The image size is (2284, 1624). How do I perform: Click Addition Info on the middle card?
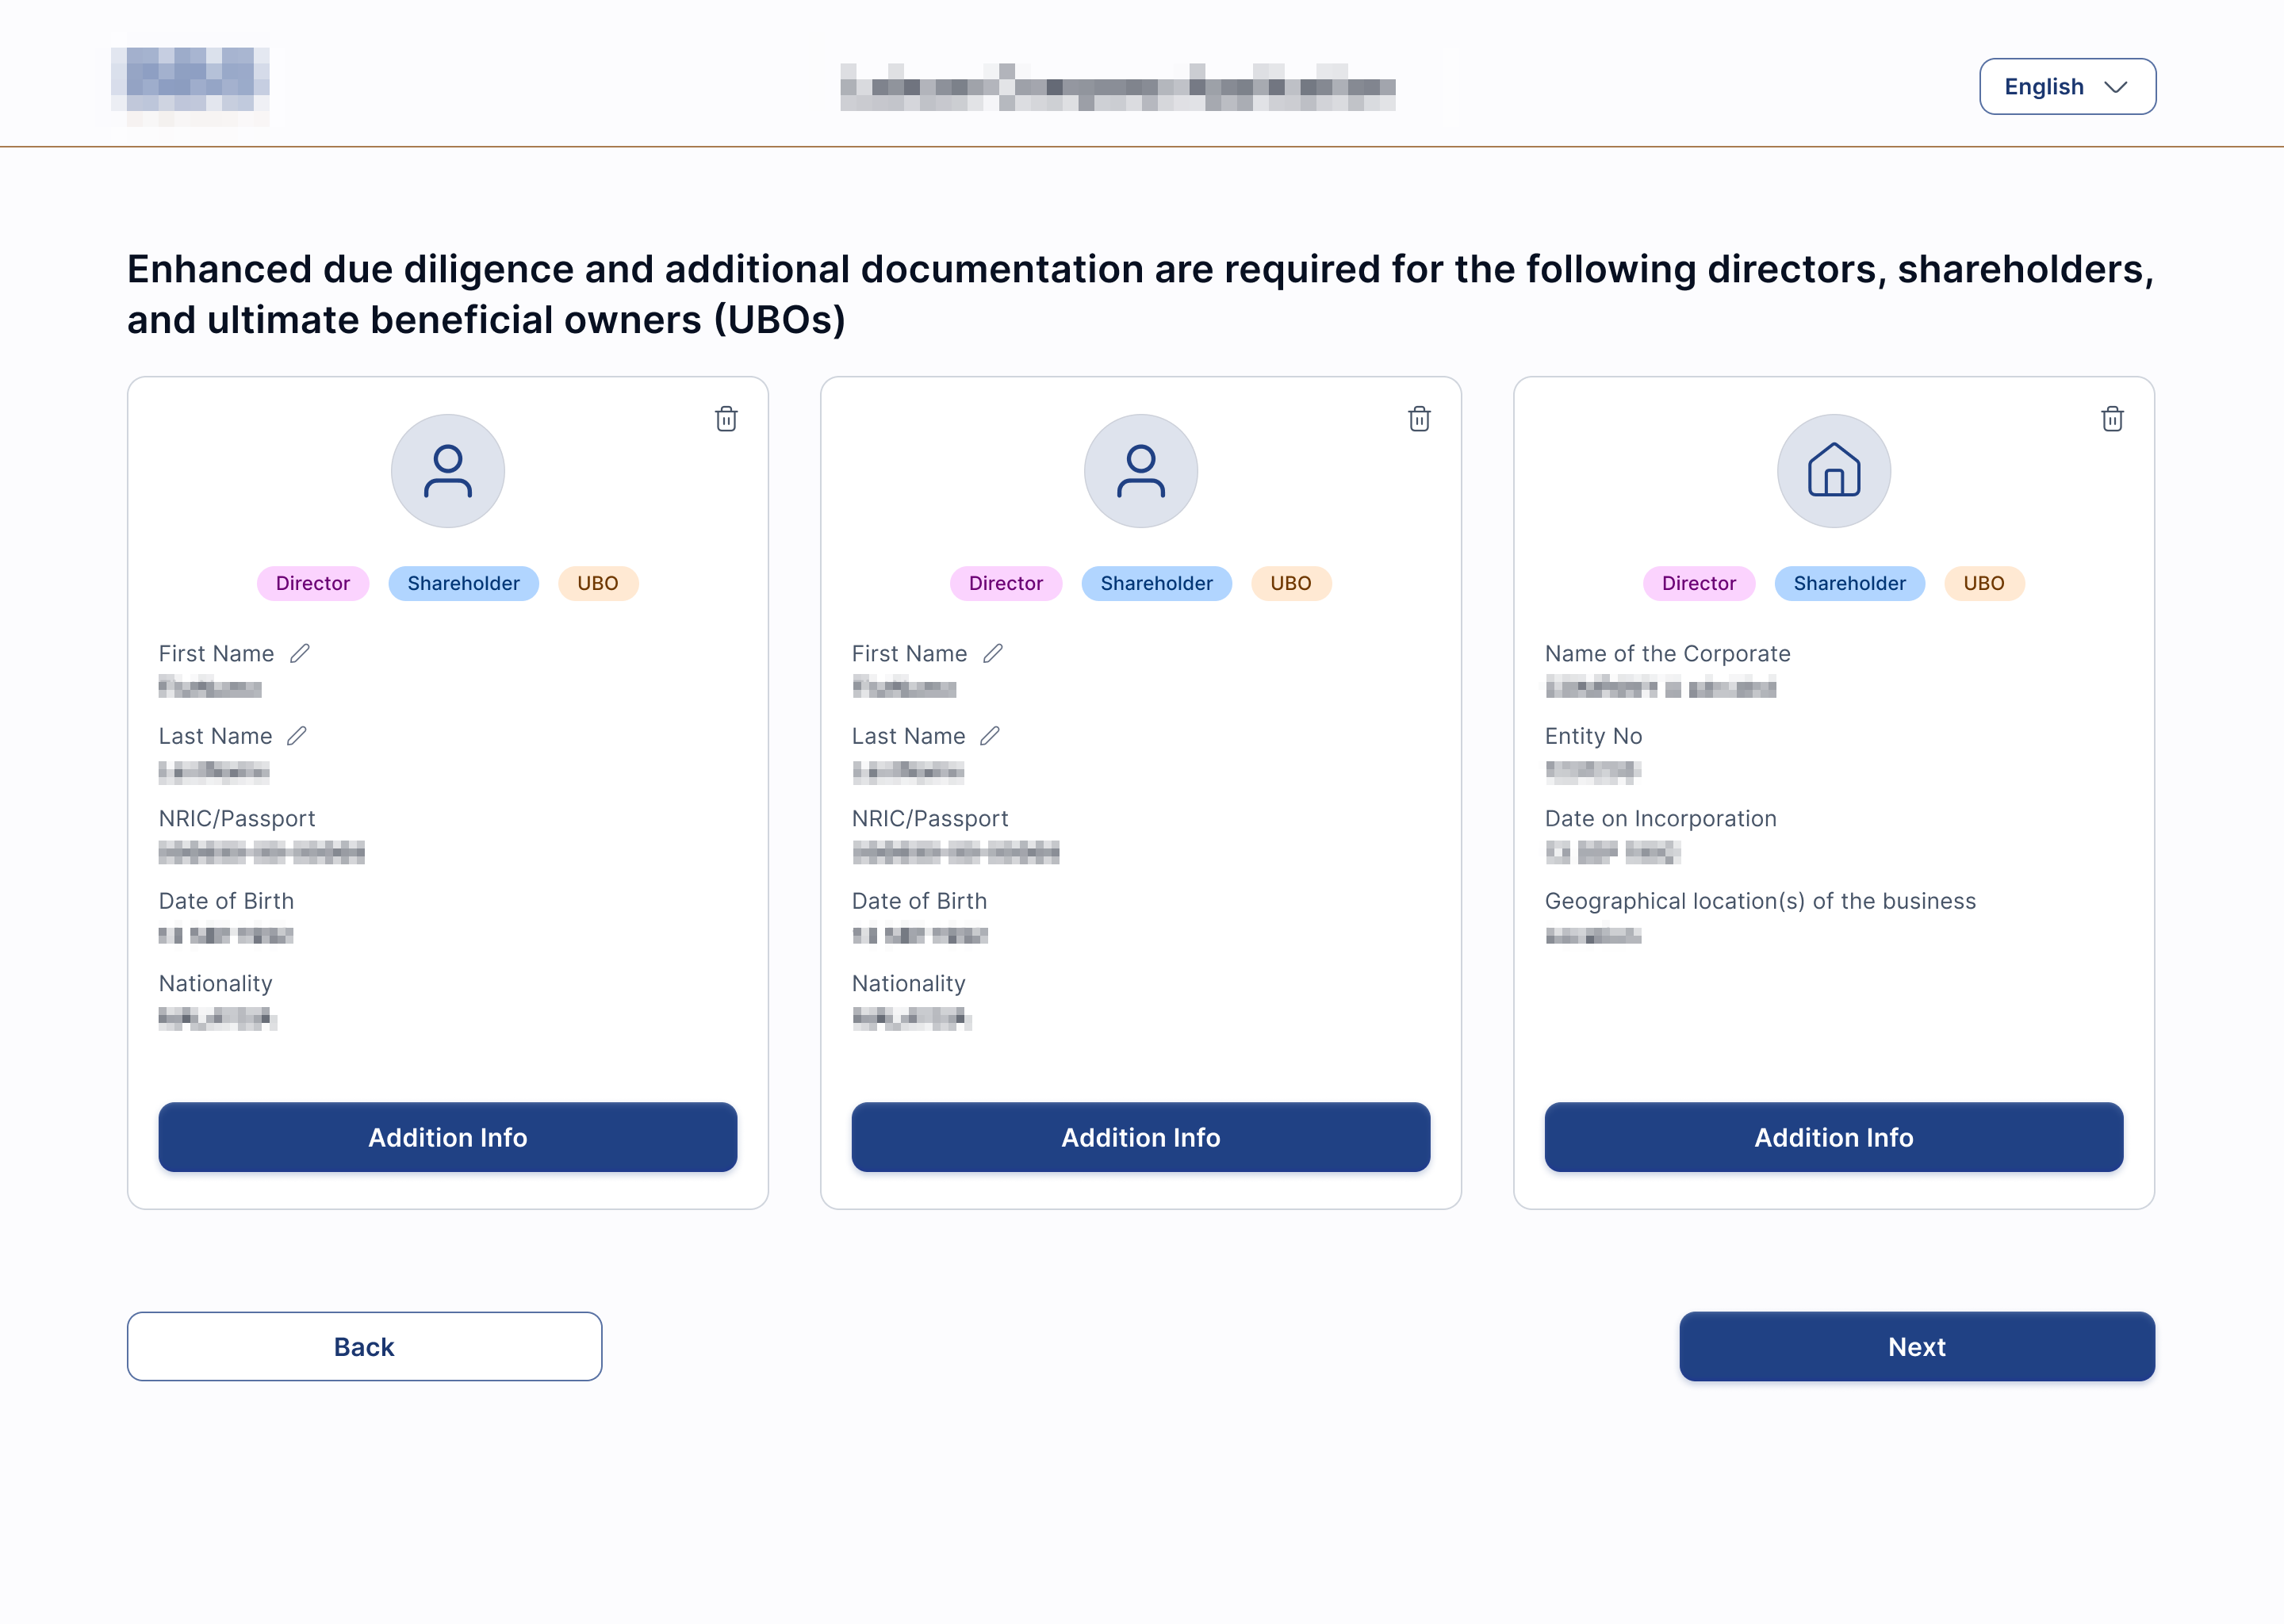point(1140,1137)
